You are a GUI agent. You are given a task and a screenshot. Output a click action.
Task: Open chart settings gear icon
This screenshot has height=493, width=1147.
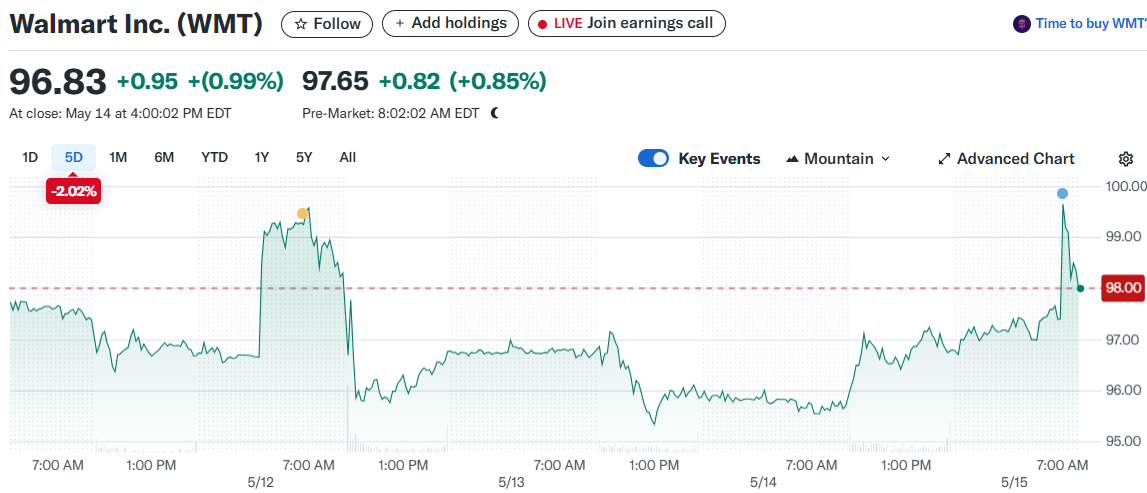[1126, 159]
